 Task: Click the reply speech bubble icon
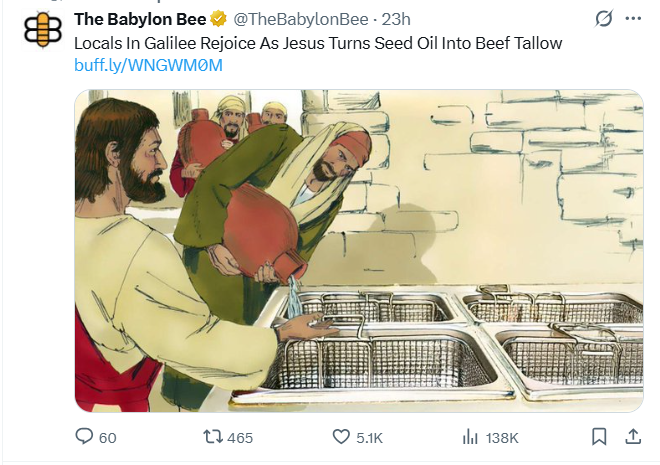click(84, 437)
